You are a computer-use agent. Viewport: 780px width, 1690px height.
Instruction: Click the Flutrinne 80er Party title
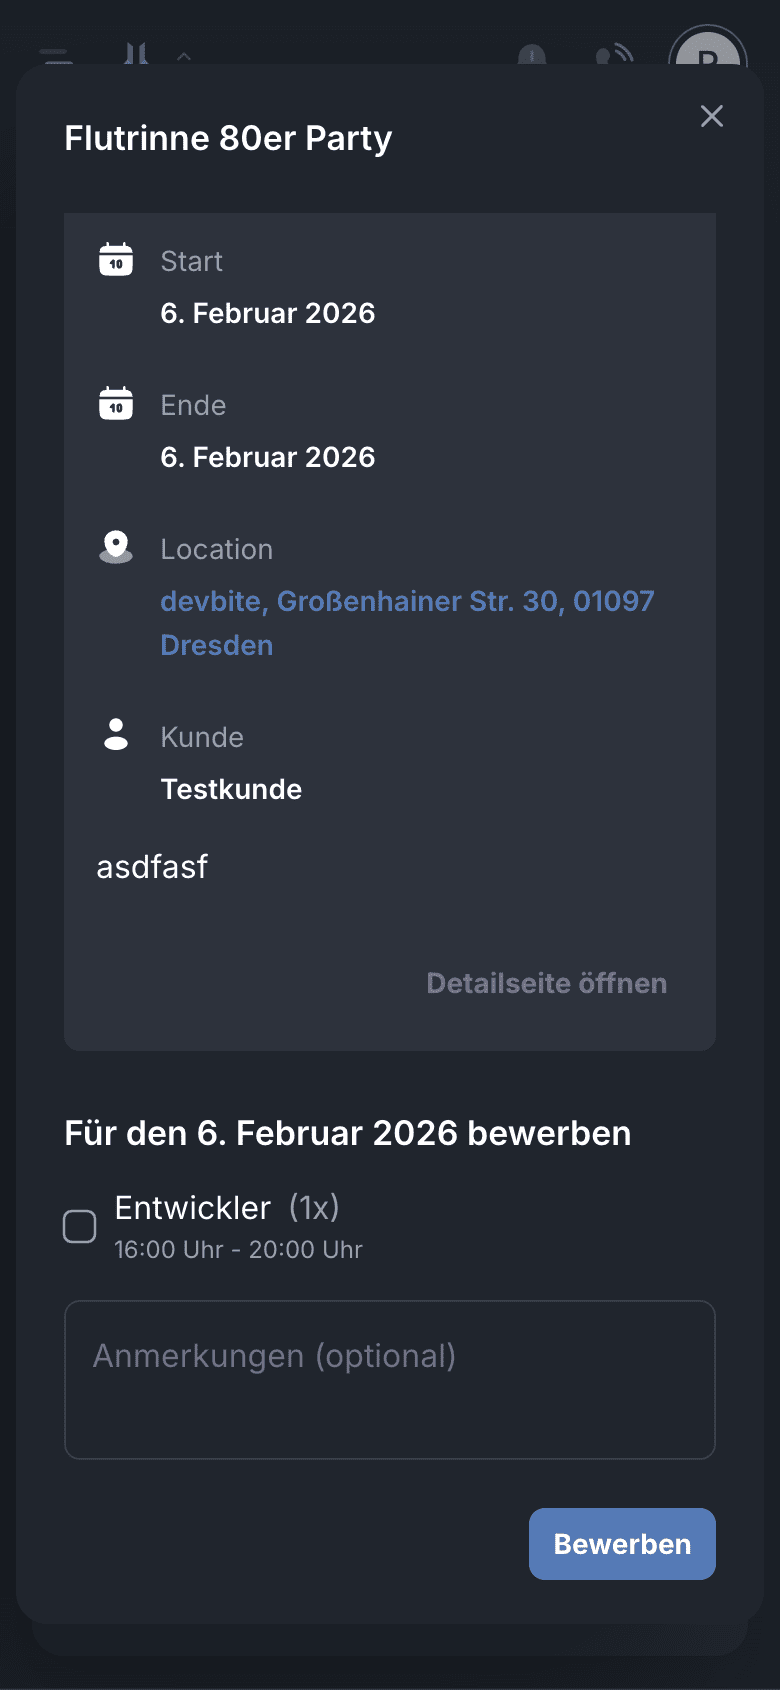coord(228,138)
